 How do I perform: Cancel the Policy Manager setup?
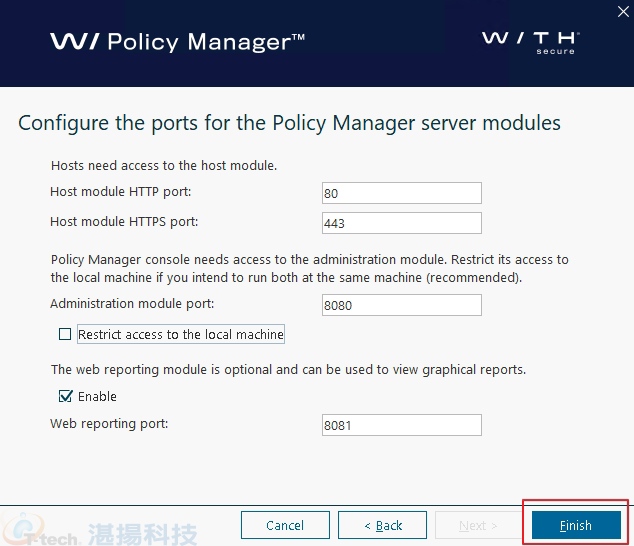285,525
